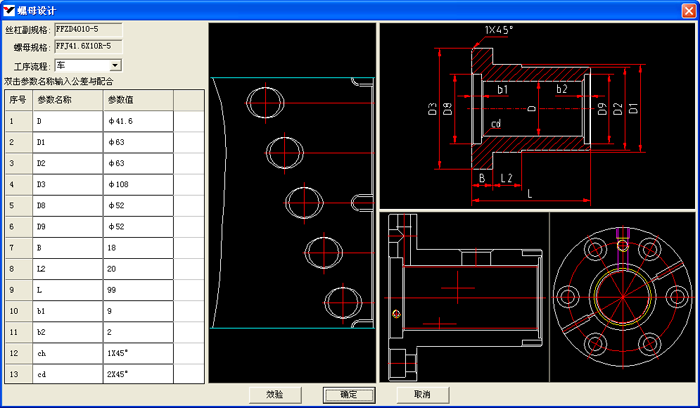Viewport: 700px width, 408px height.
Task: Click the 参数值 column header
Action: coord(138,100)
